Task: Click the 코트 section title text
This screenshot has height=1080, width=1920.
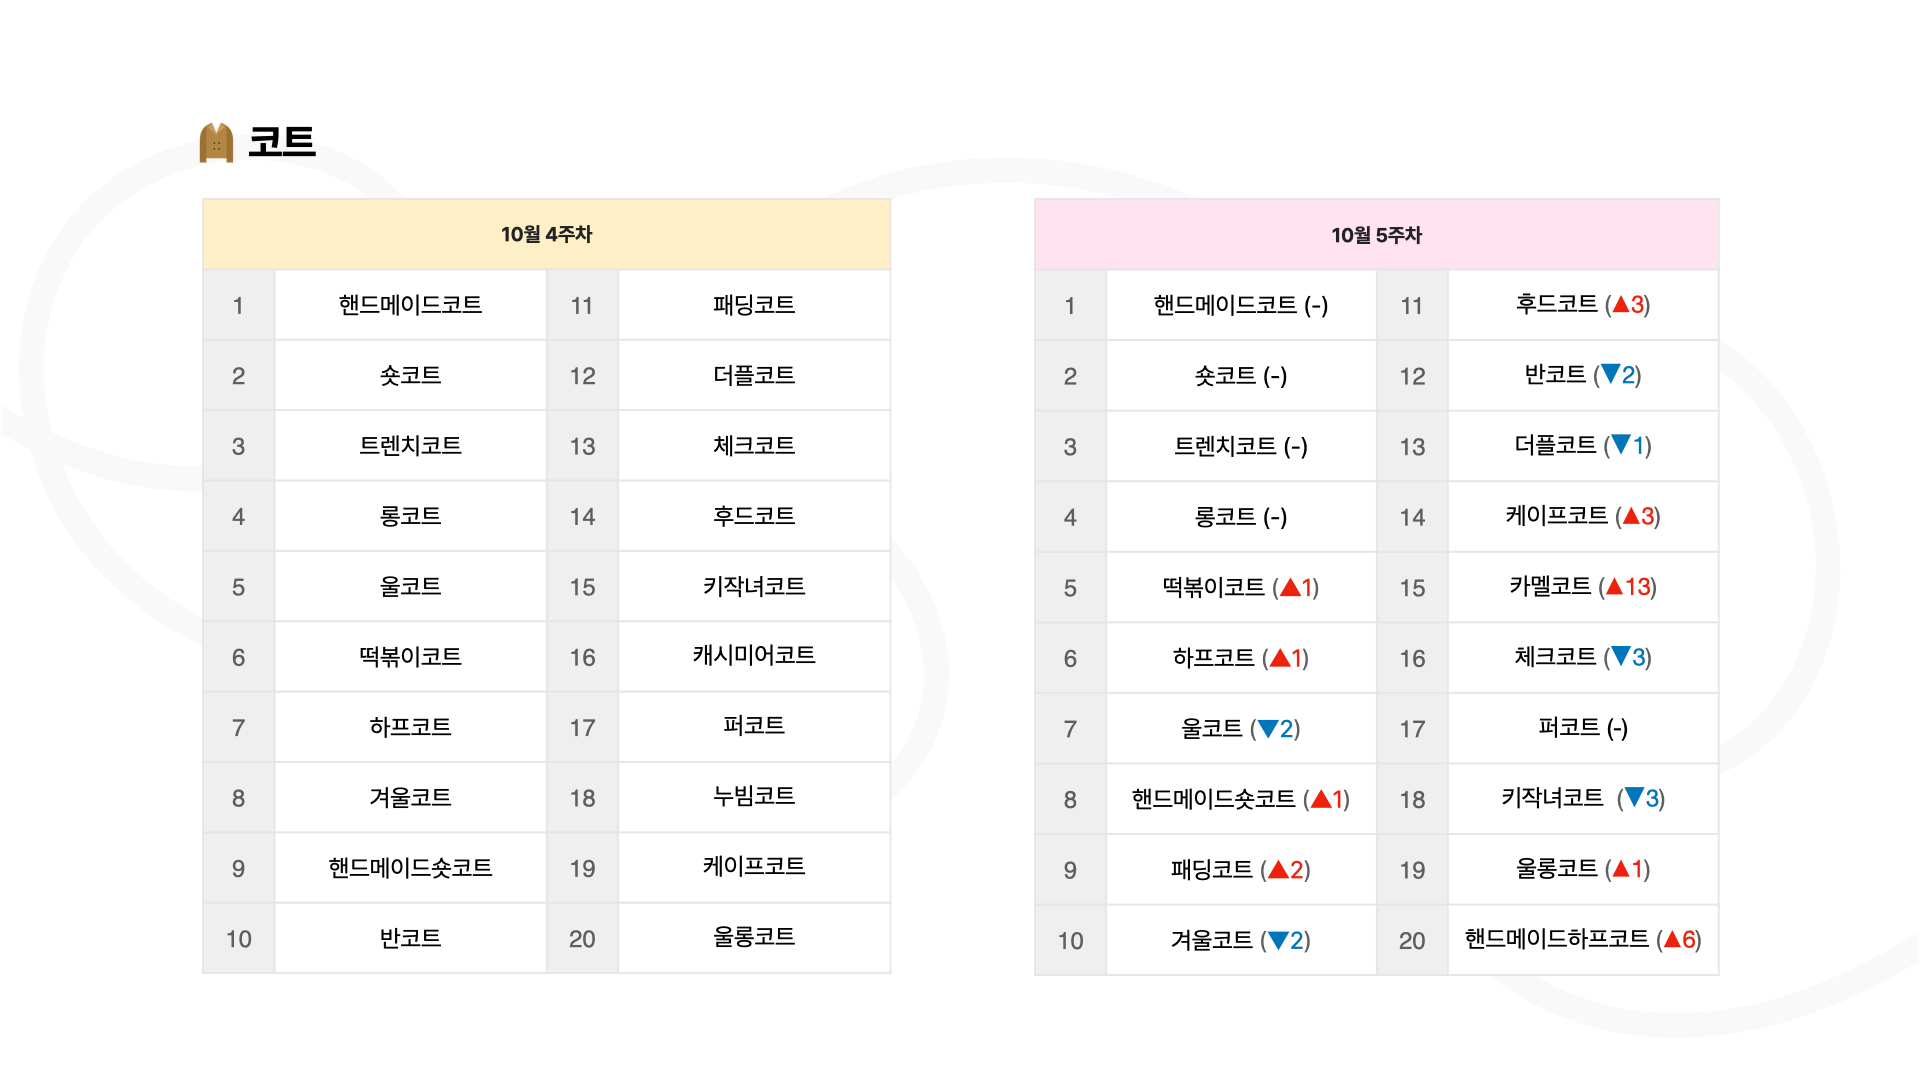Action: pyautogui.click(x=282, y=142)
